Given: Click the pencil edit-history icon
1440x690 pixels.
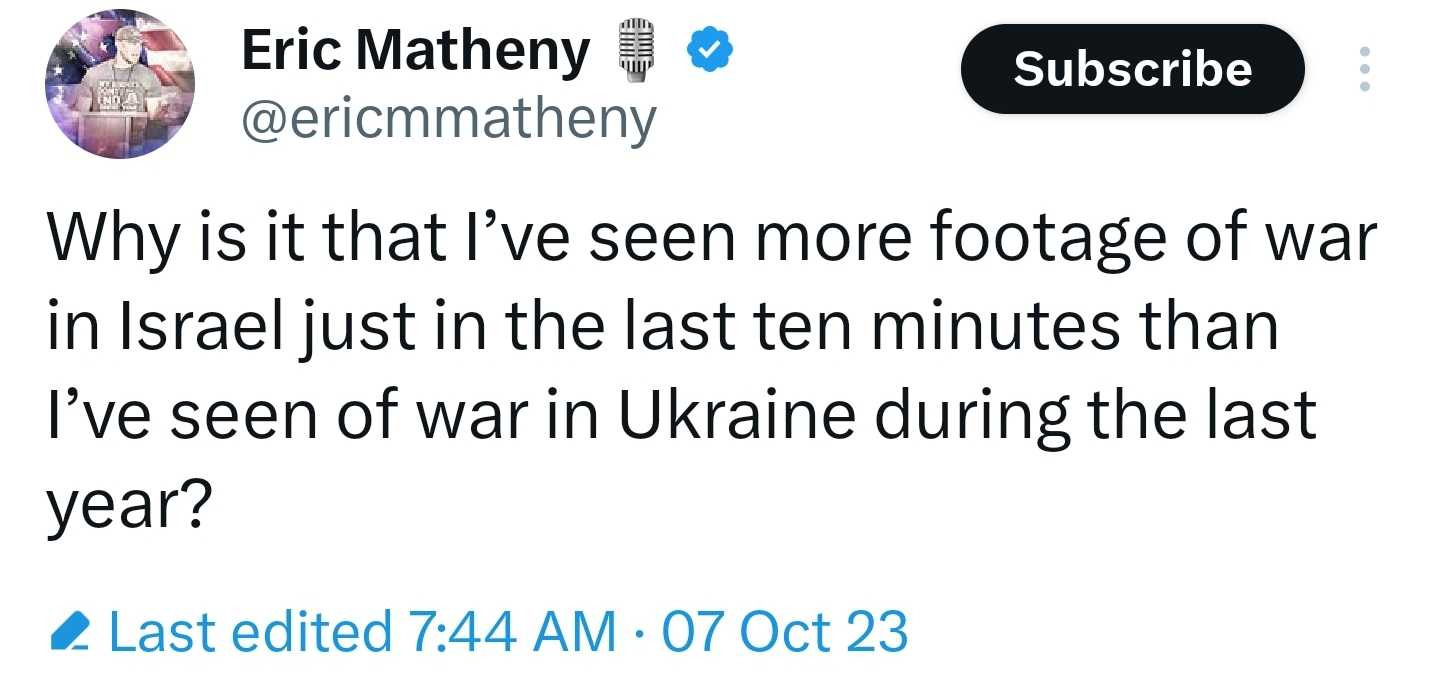Looking at the screenshot, I should [x=70, y=633].
